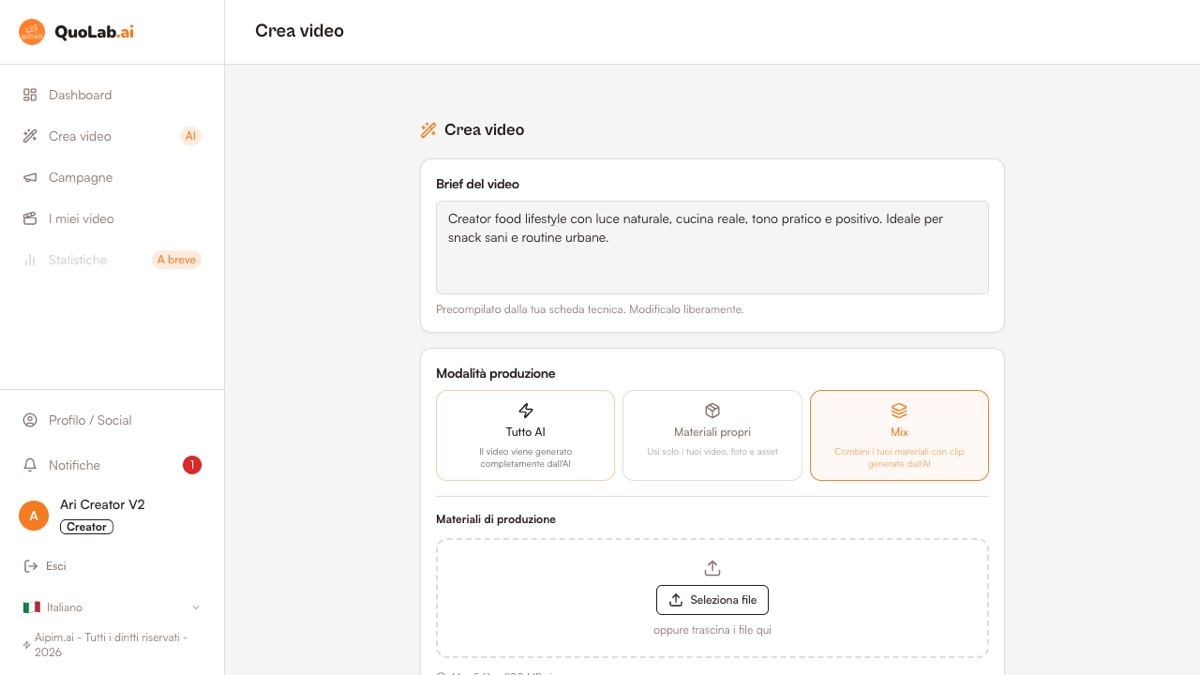Open the Ari Creator V2 account avatar

(34, 516)
